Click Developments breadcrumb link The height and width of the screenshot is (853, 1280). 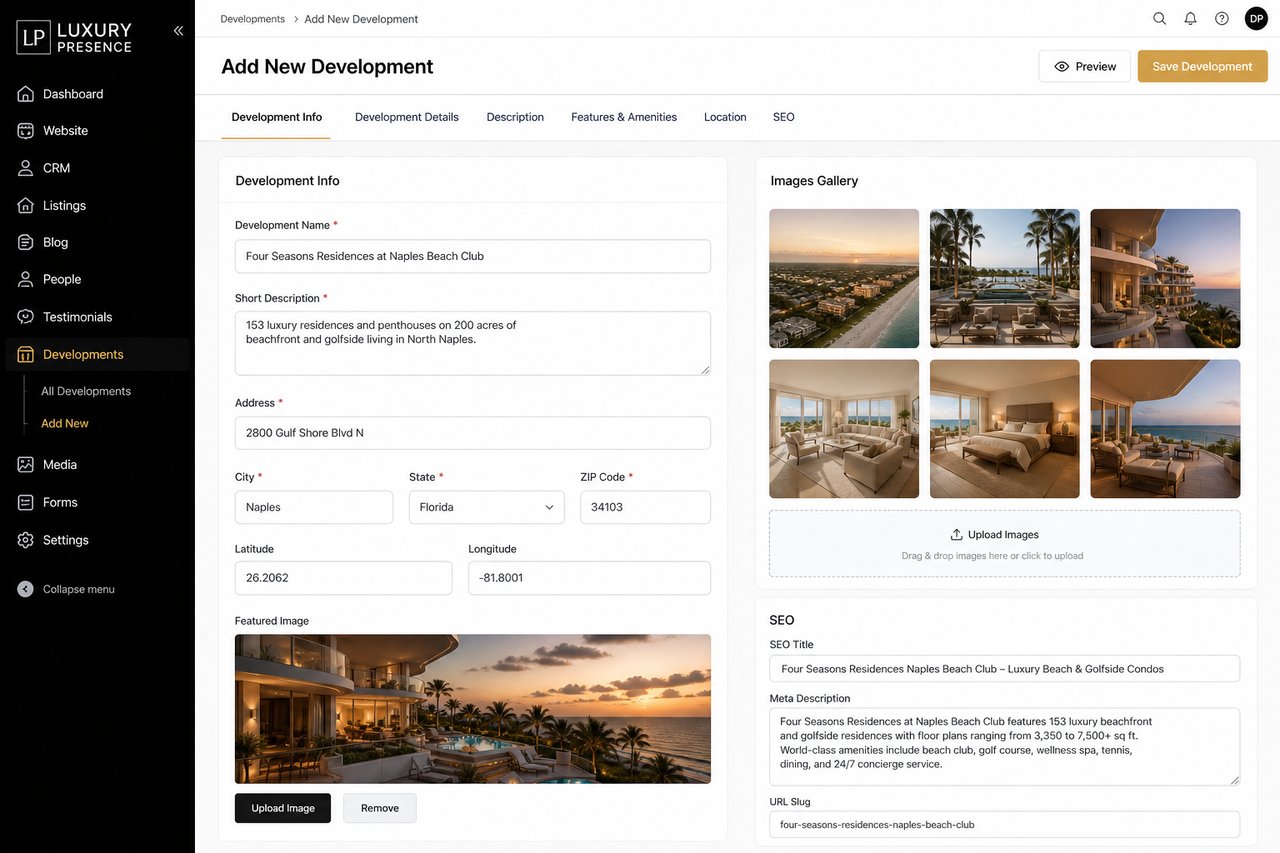252,19
